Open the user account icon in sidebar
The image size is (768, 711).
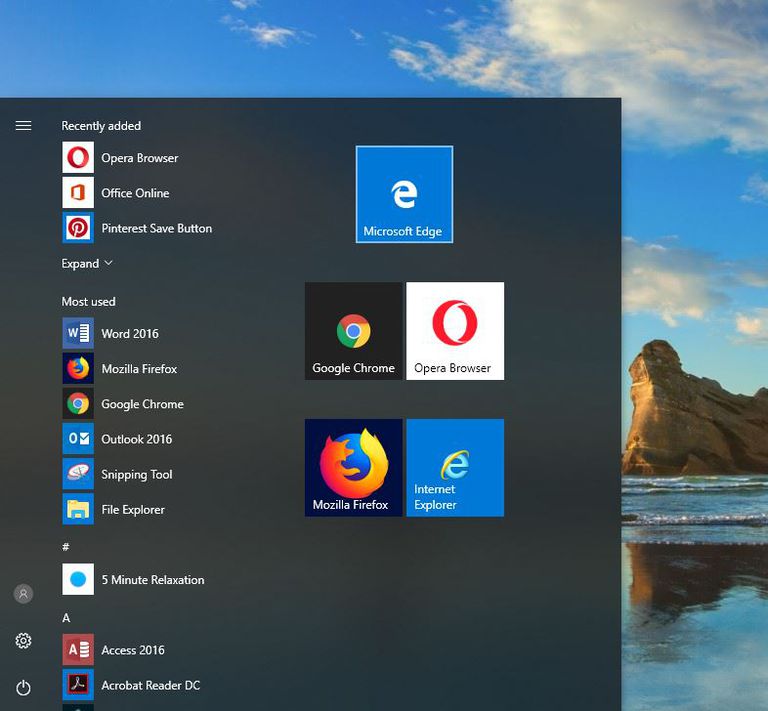[23, 594]
